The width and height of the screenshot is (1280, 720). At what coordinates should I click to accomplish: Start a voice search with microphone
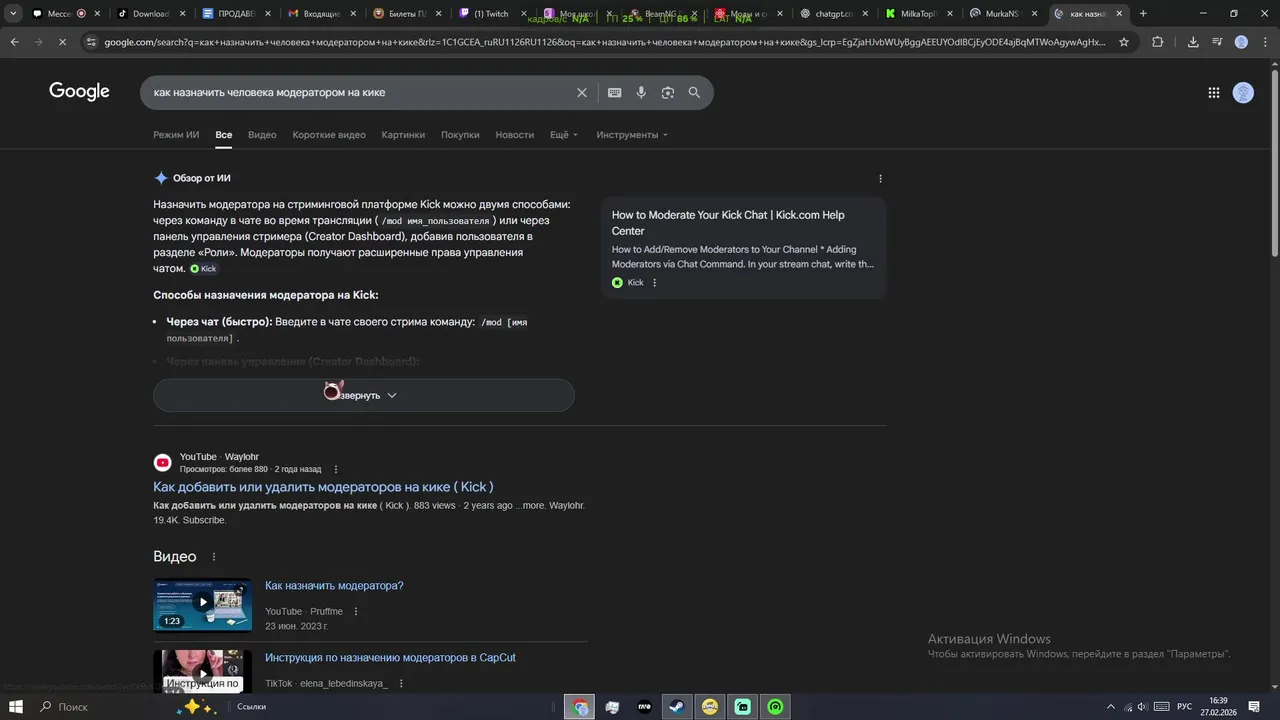(641, 92)
